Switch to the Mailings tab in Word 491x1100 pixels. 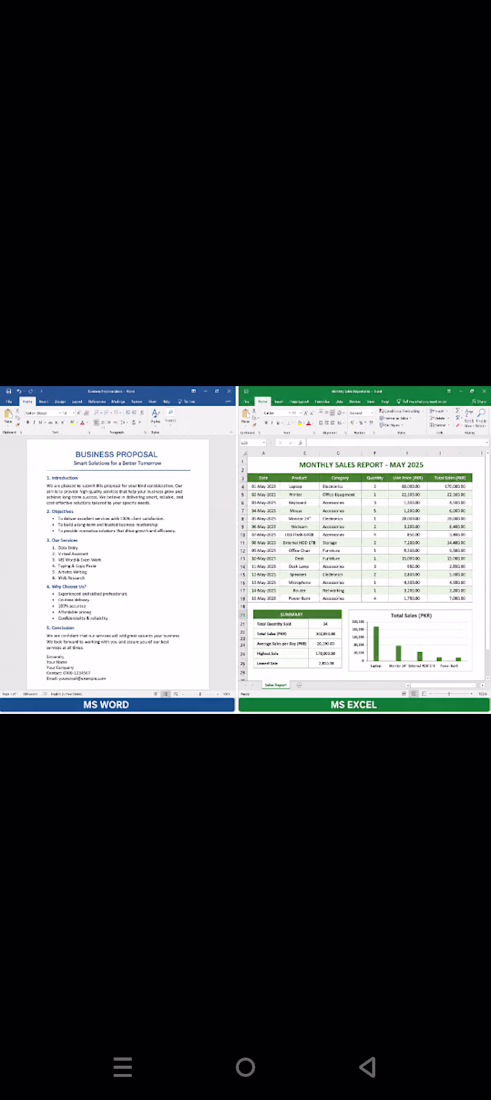118,401
